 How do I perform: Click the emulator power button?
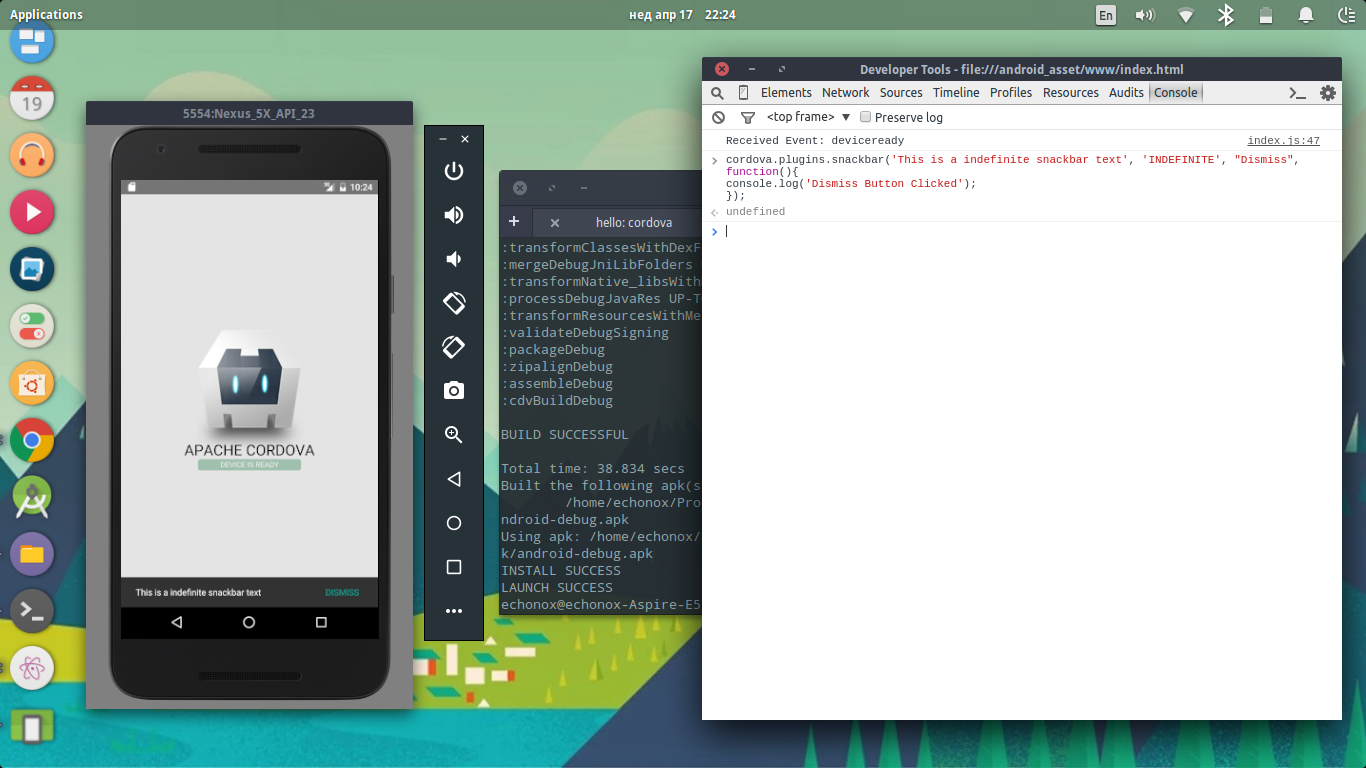(454, 171)
